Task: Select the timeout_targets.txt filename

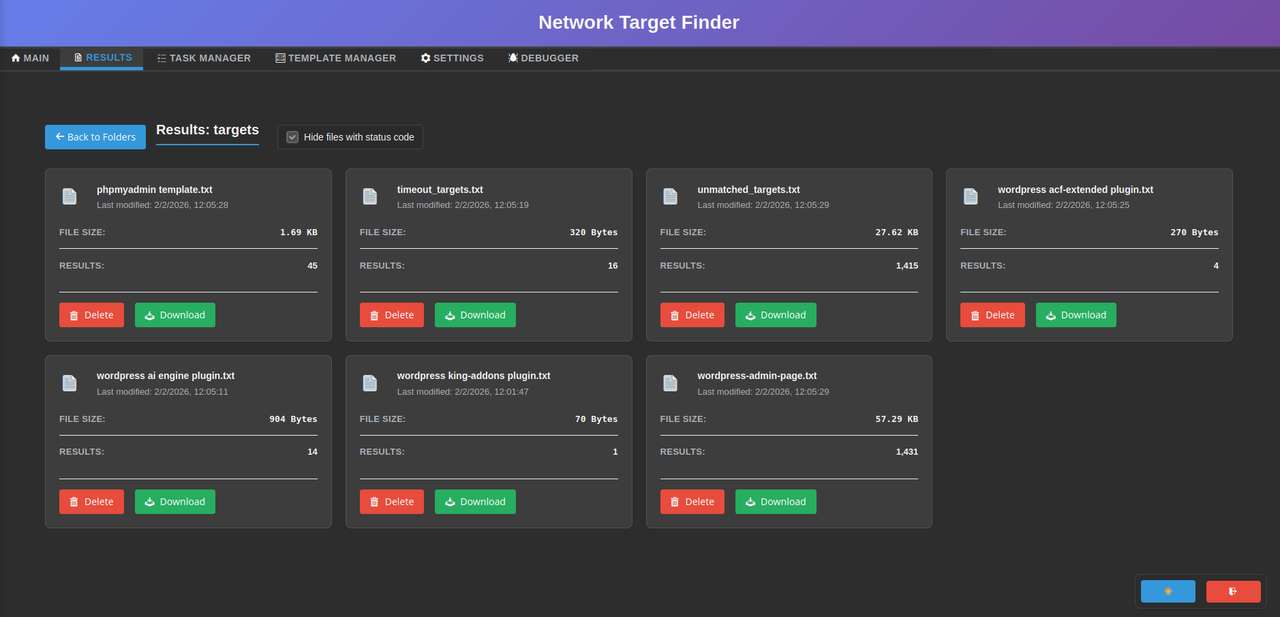Action: tap(440, 189)
